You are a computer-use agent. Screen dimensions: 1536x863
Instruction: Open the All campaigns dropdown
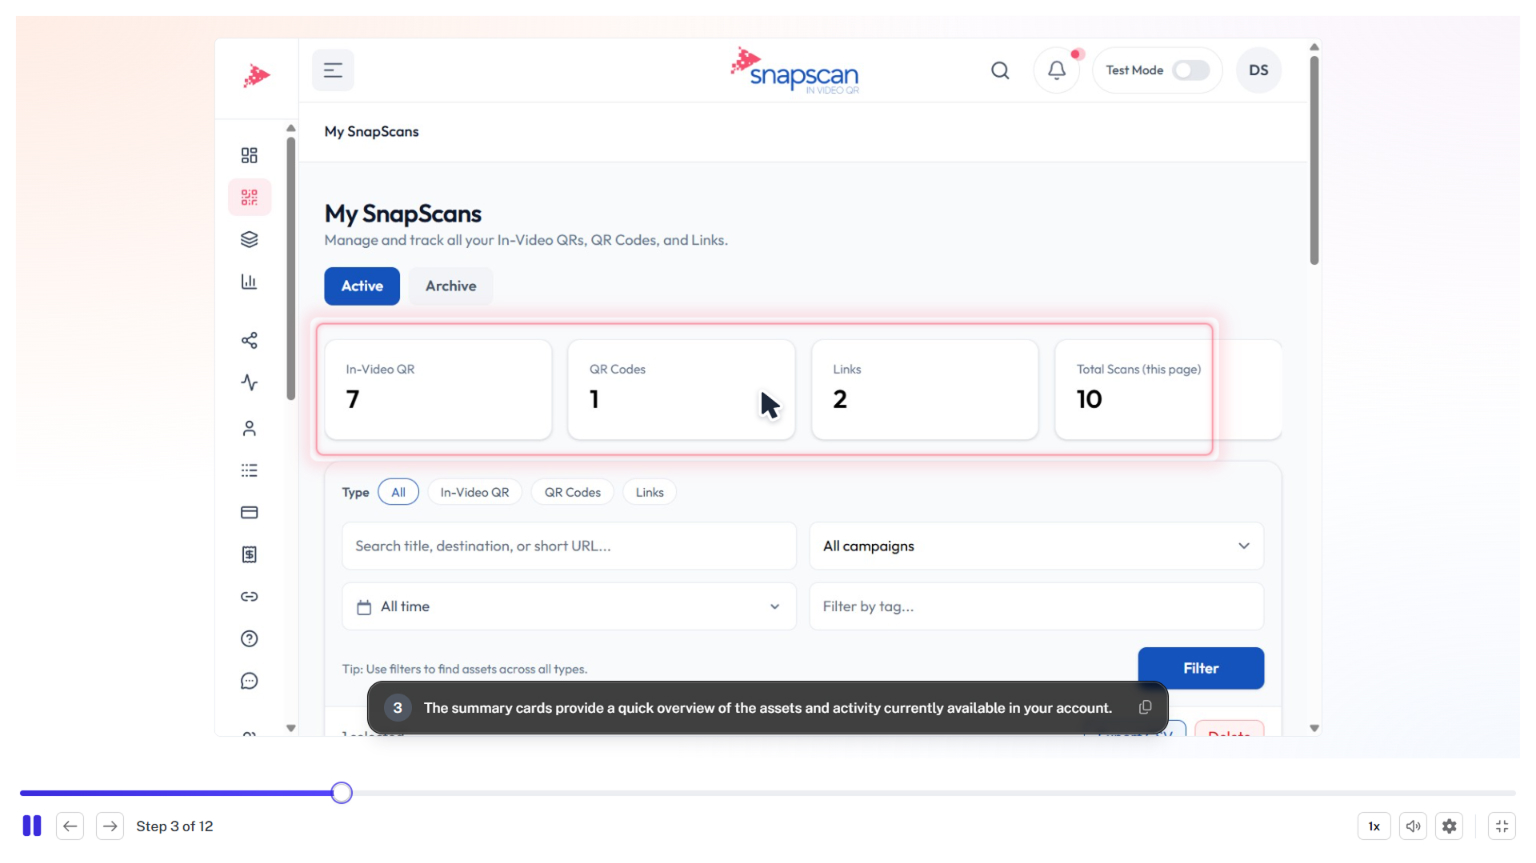[x=1036, y=546]
